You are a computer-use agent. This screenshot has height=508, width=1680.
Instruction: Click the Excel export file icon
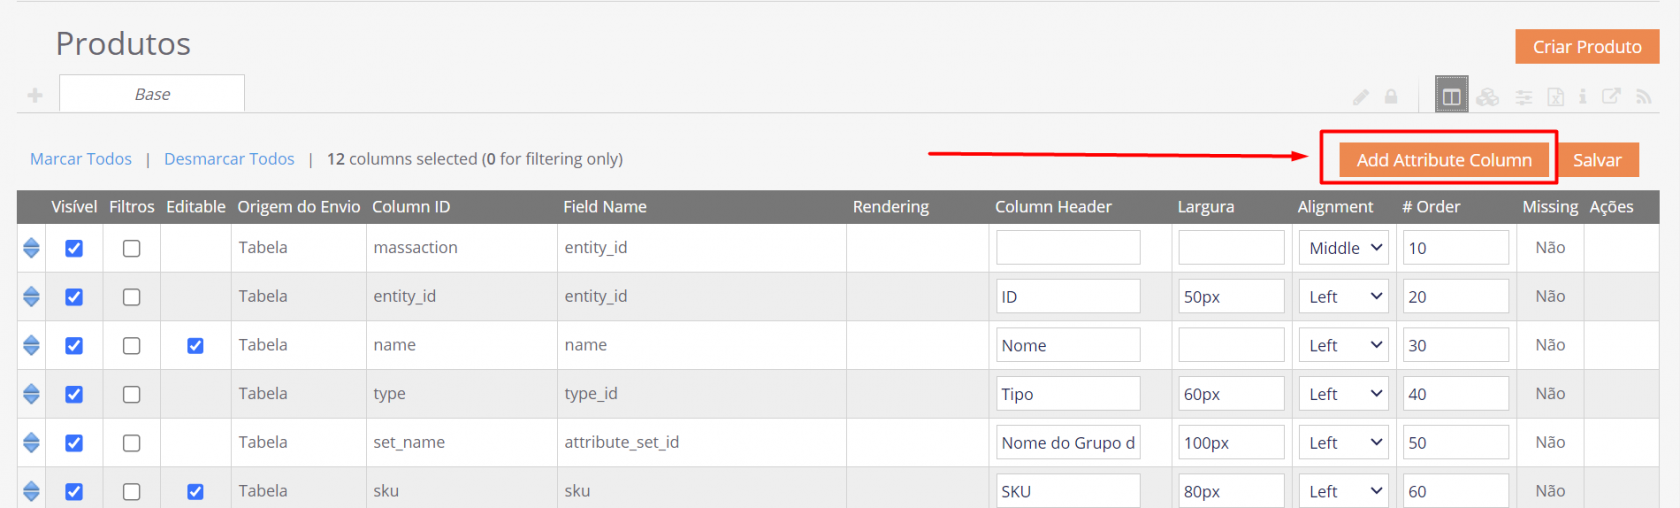pyautogui.click(x=1556, y=97)
